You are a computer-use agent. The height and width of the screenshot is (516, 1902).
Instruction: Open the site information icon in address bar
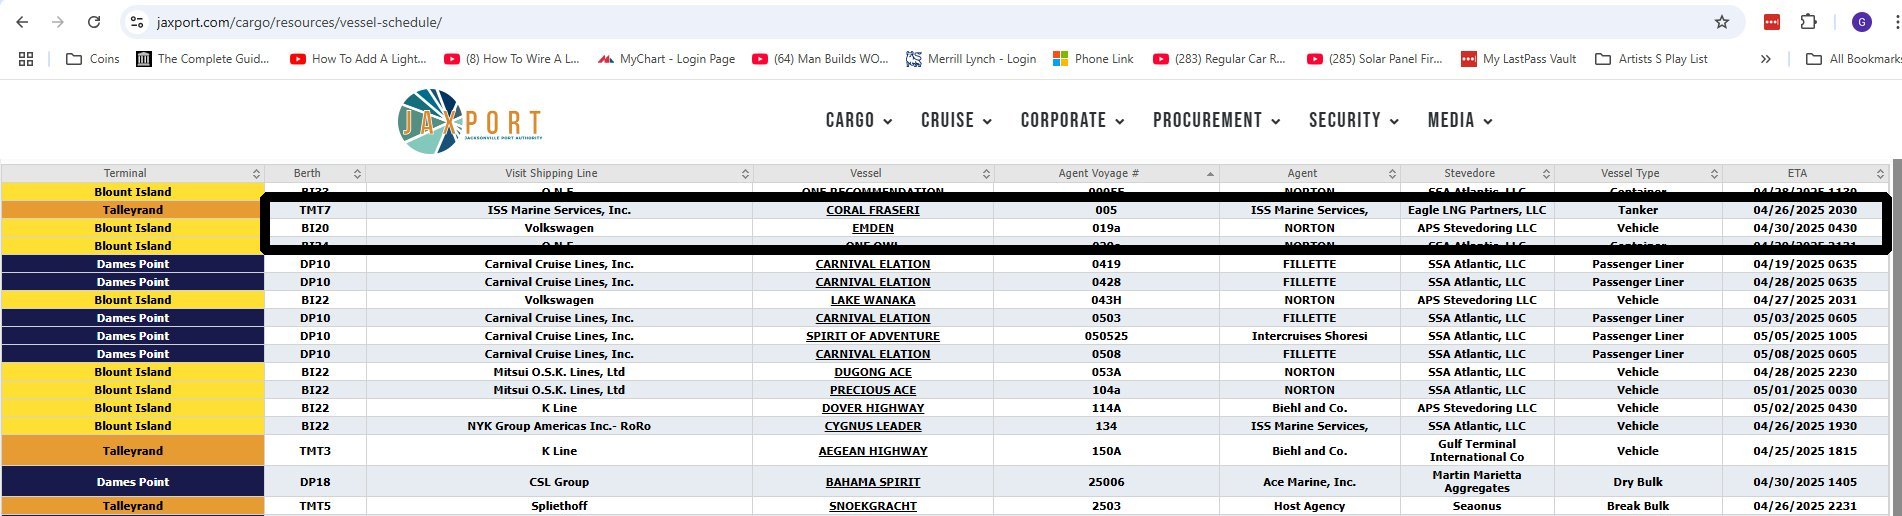pos(138,22)
